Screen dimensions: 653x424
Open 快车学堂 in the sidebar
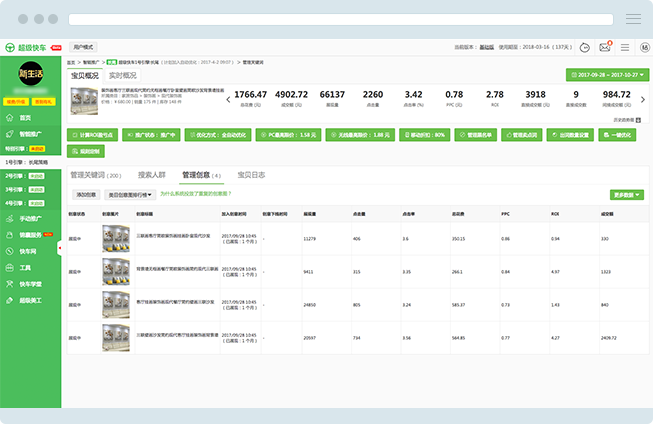pos(30,284)
